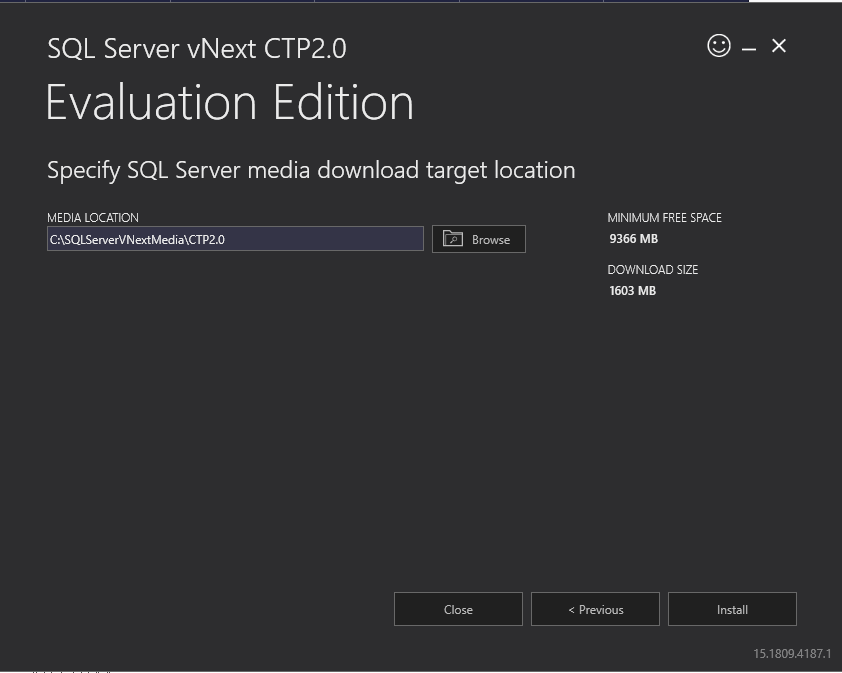Viewport: 842px width, 673px height.
Task: Click the DOWNLOAD SIZE value 1603 MB
Action: [x=631, y=290]
